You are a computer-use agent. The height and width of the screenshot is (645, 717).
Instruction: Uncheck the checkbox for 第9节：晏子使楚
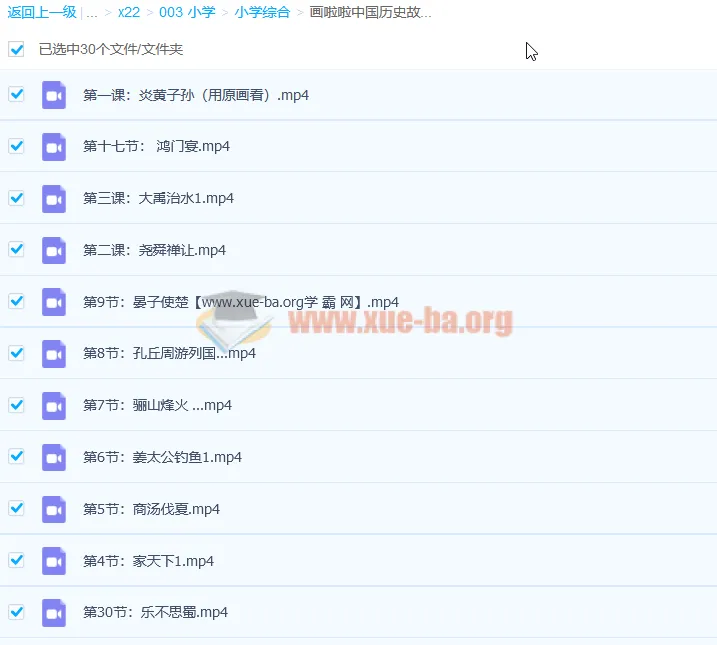pos(16,301)
